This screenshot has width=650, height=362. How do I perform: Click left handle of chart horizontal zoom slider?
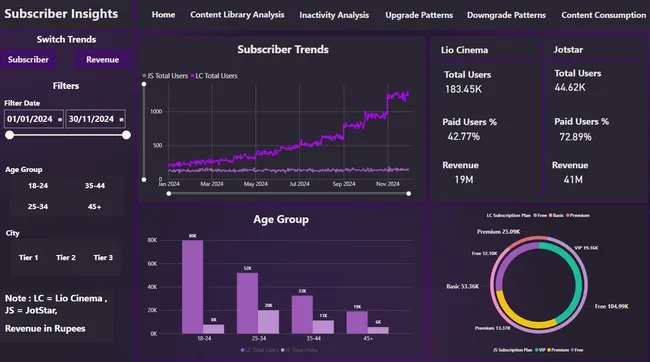coord(169,194)
